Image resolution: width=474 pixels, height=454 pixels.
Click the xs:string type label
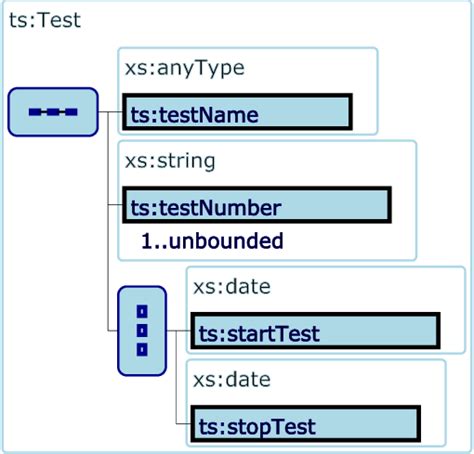tap(170, 161)
